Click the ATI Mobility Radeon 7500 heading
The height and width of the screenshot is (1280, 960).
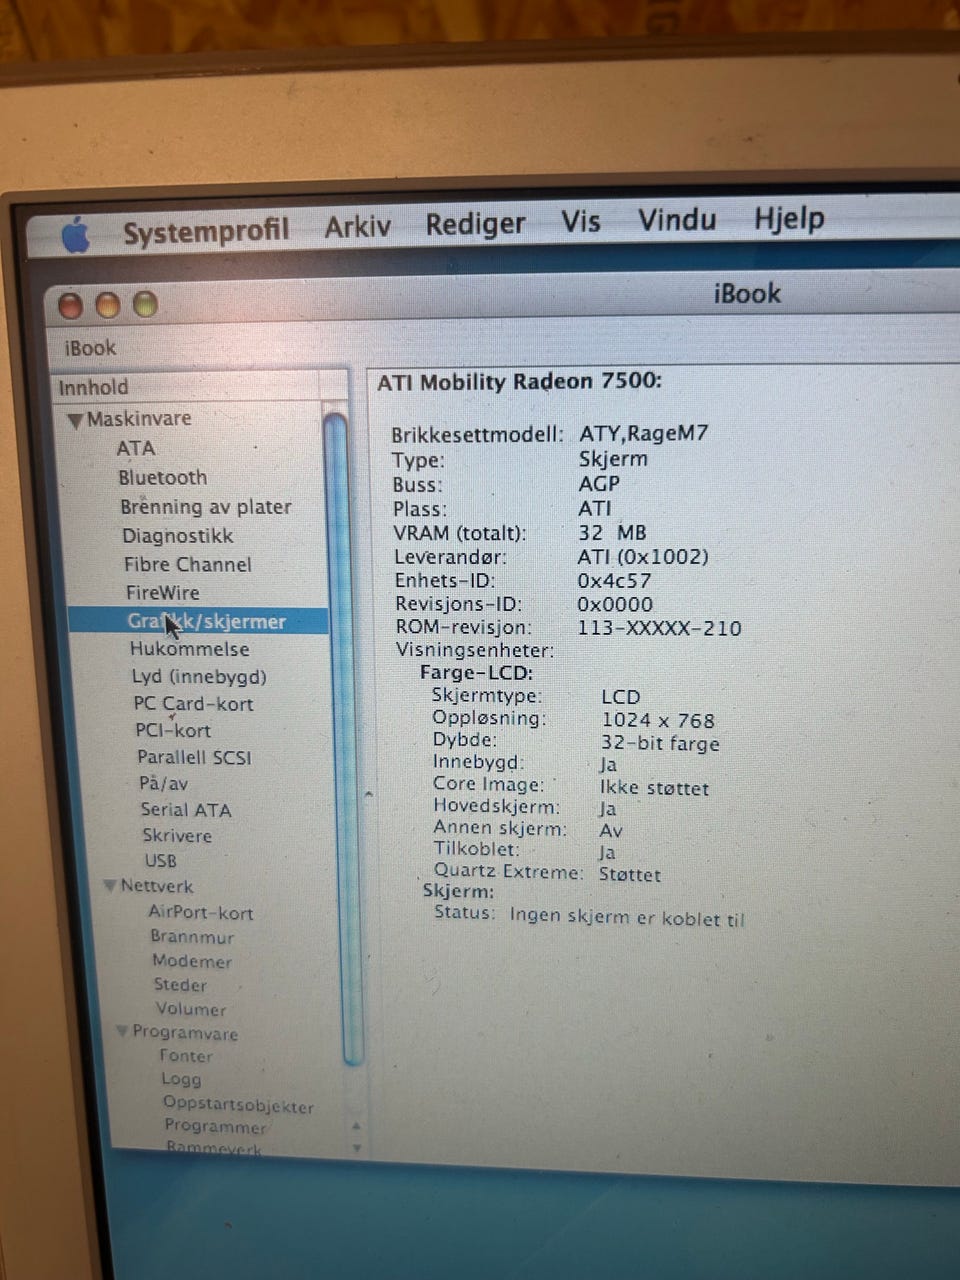520,382
